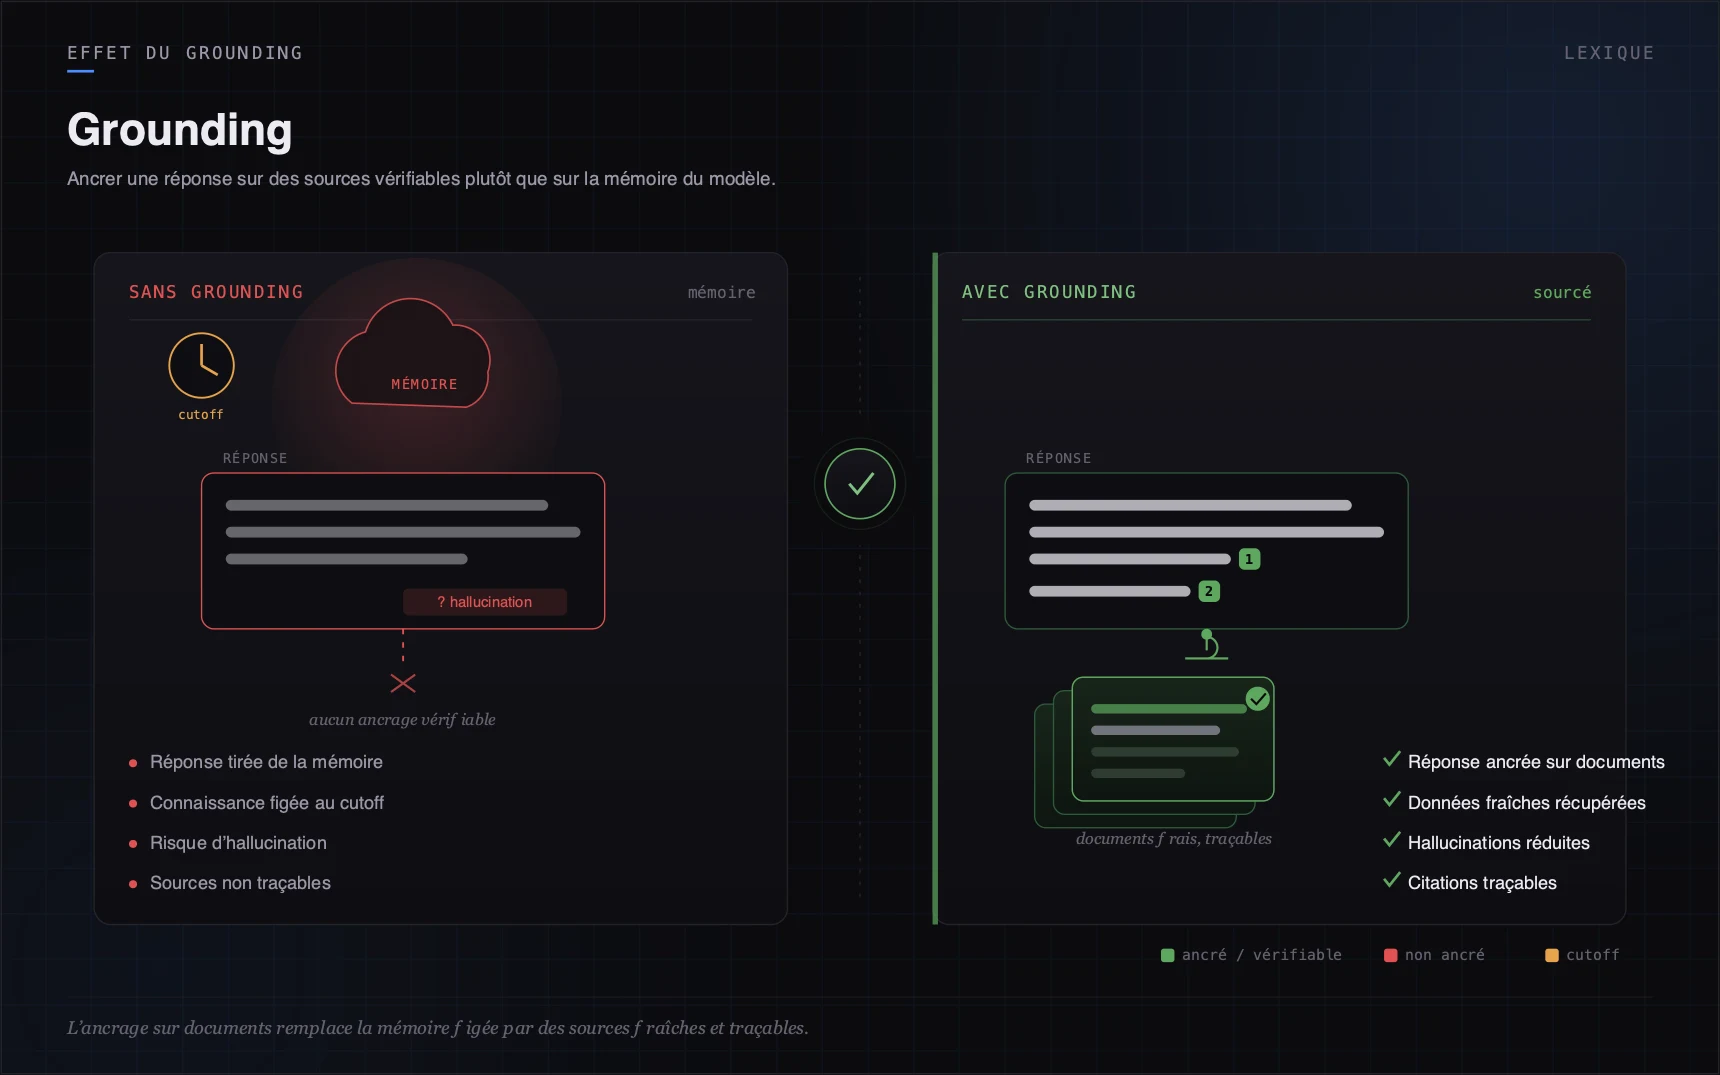Screen dimensions: 1720x1075
Task: Select the AVEC GROUNDING panel title
Action: click(1049, 292)
